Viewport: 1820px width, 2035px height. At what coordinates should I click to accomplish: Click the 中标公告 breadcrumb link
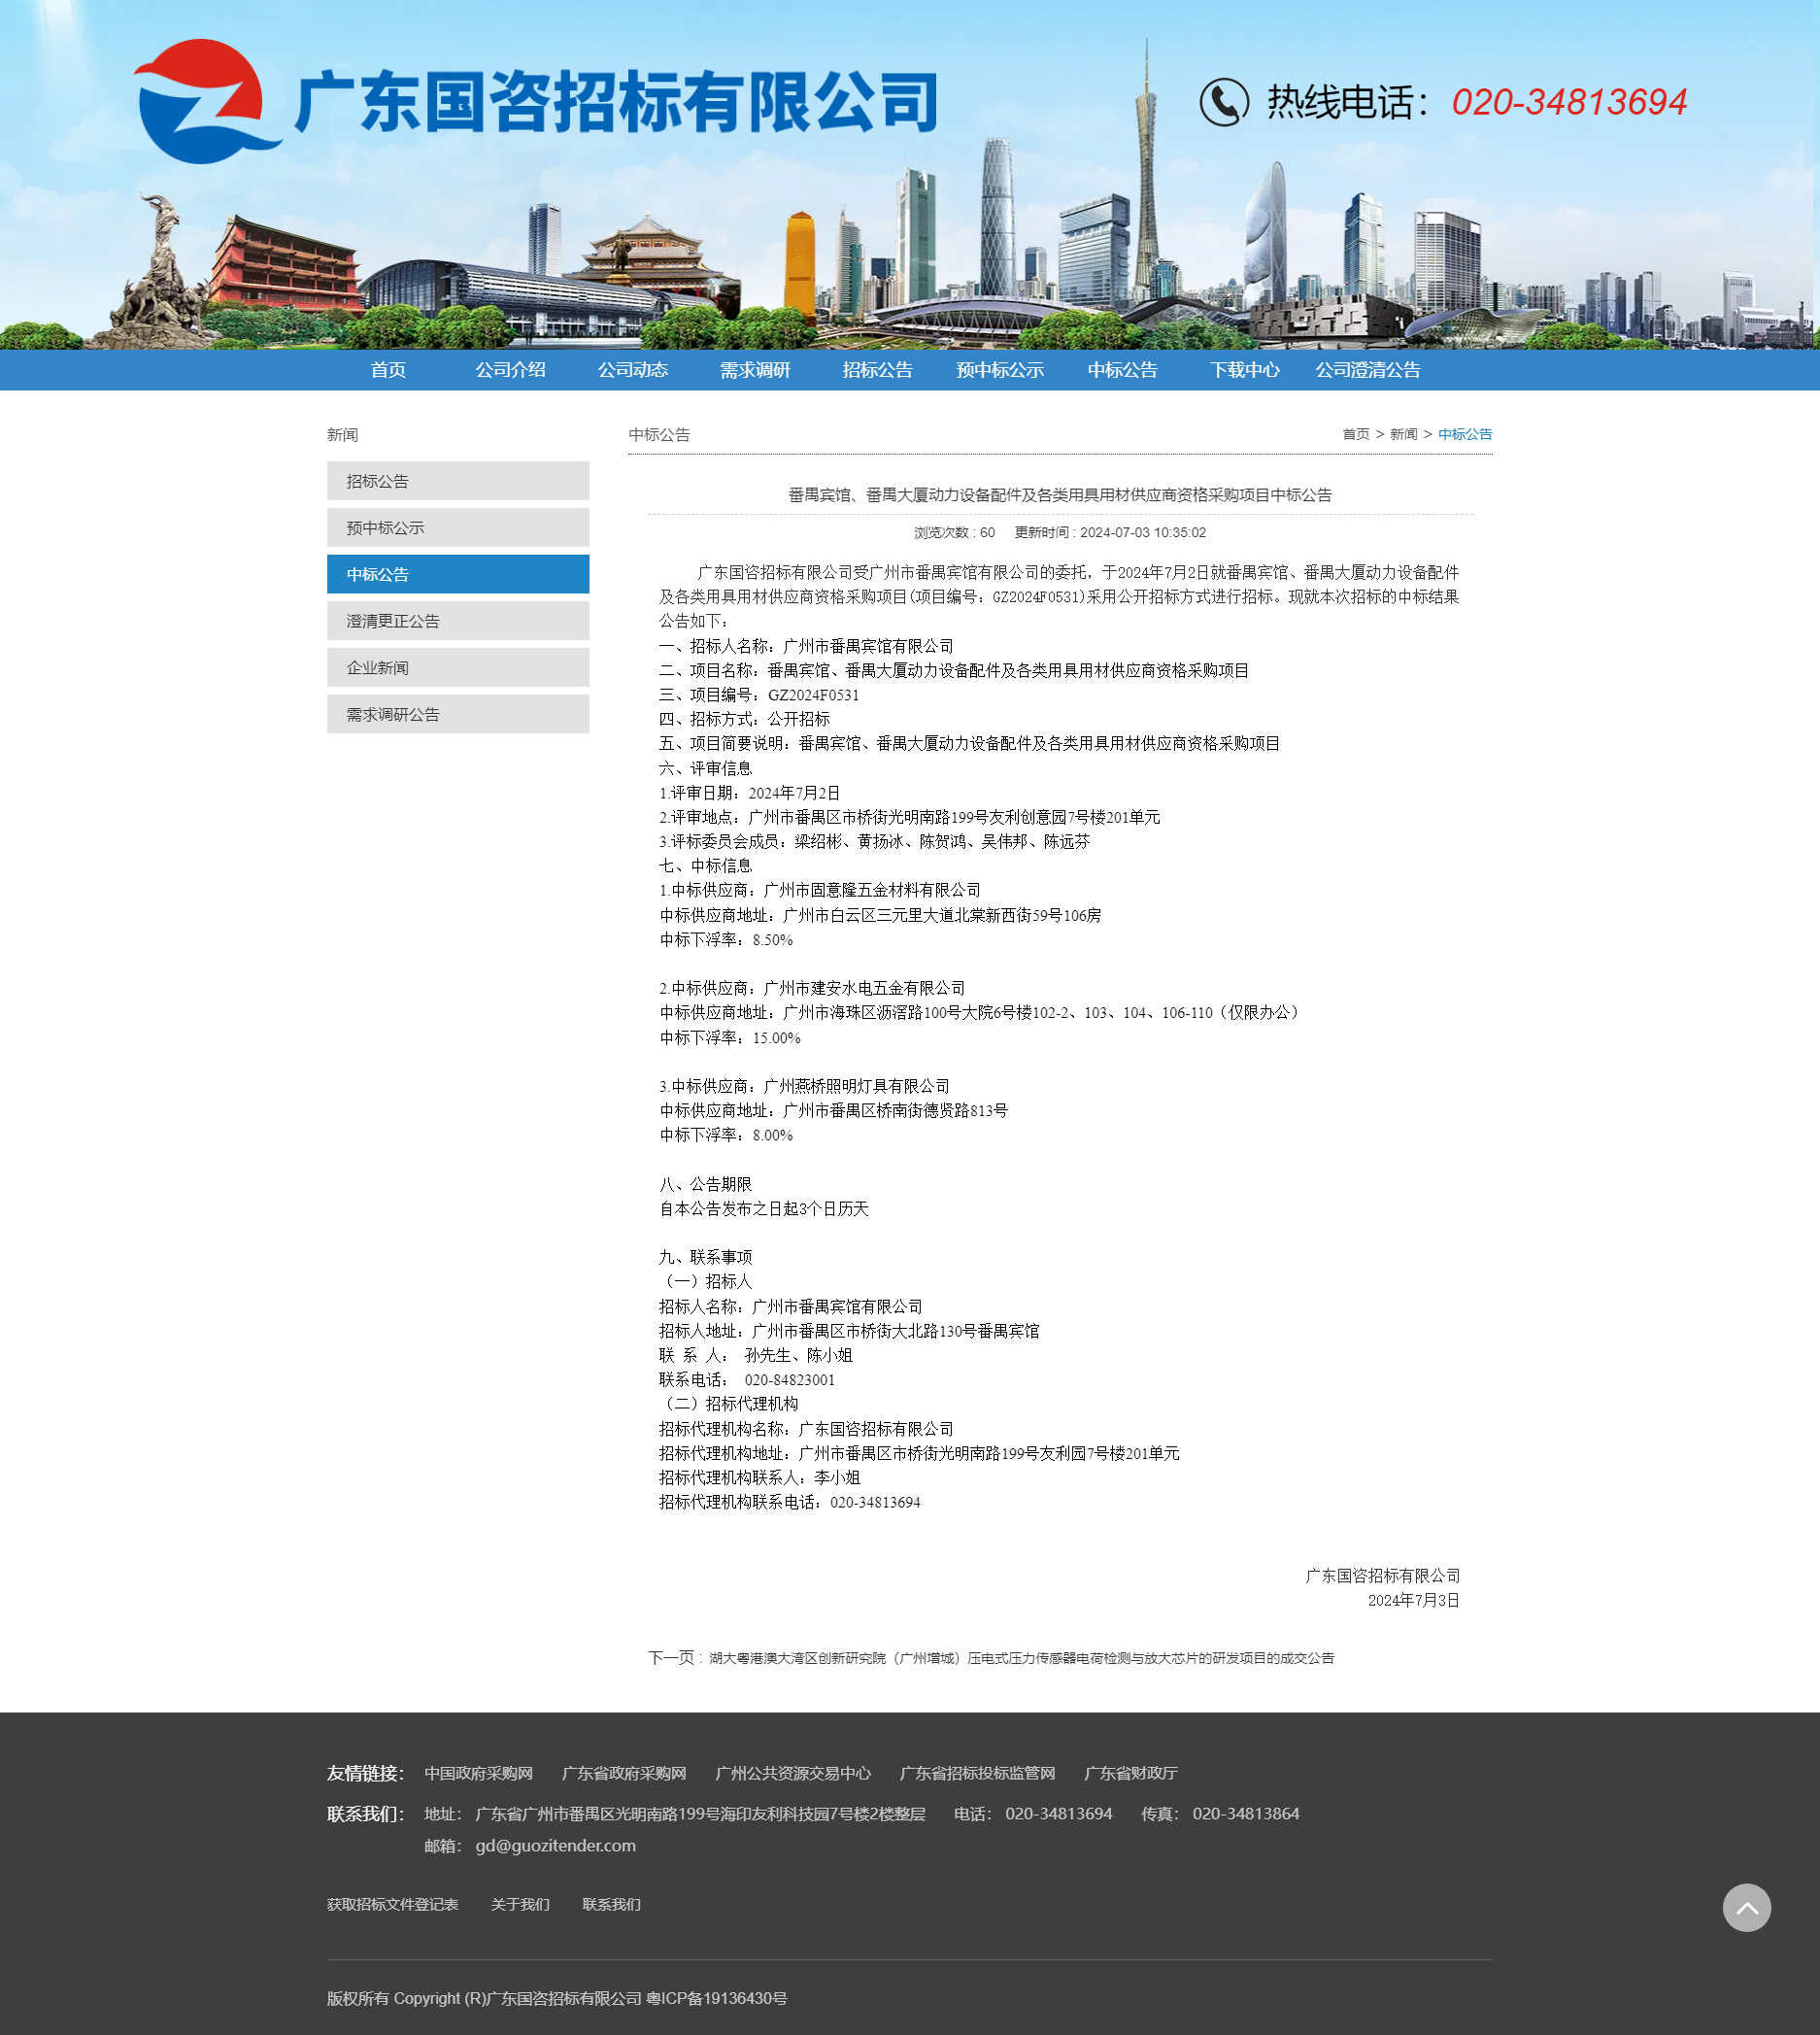tap(1465, 434)
